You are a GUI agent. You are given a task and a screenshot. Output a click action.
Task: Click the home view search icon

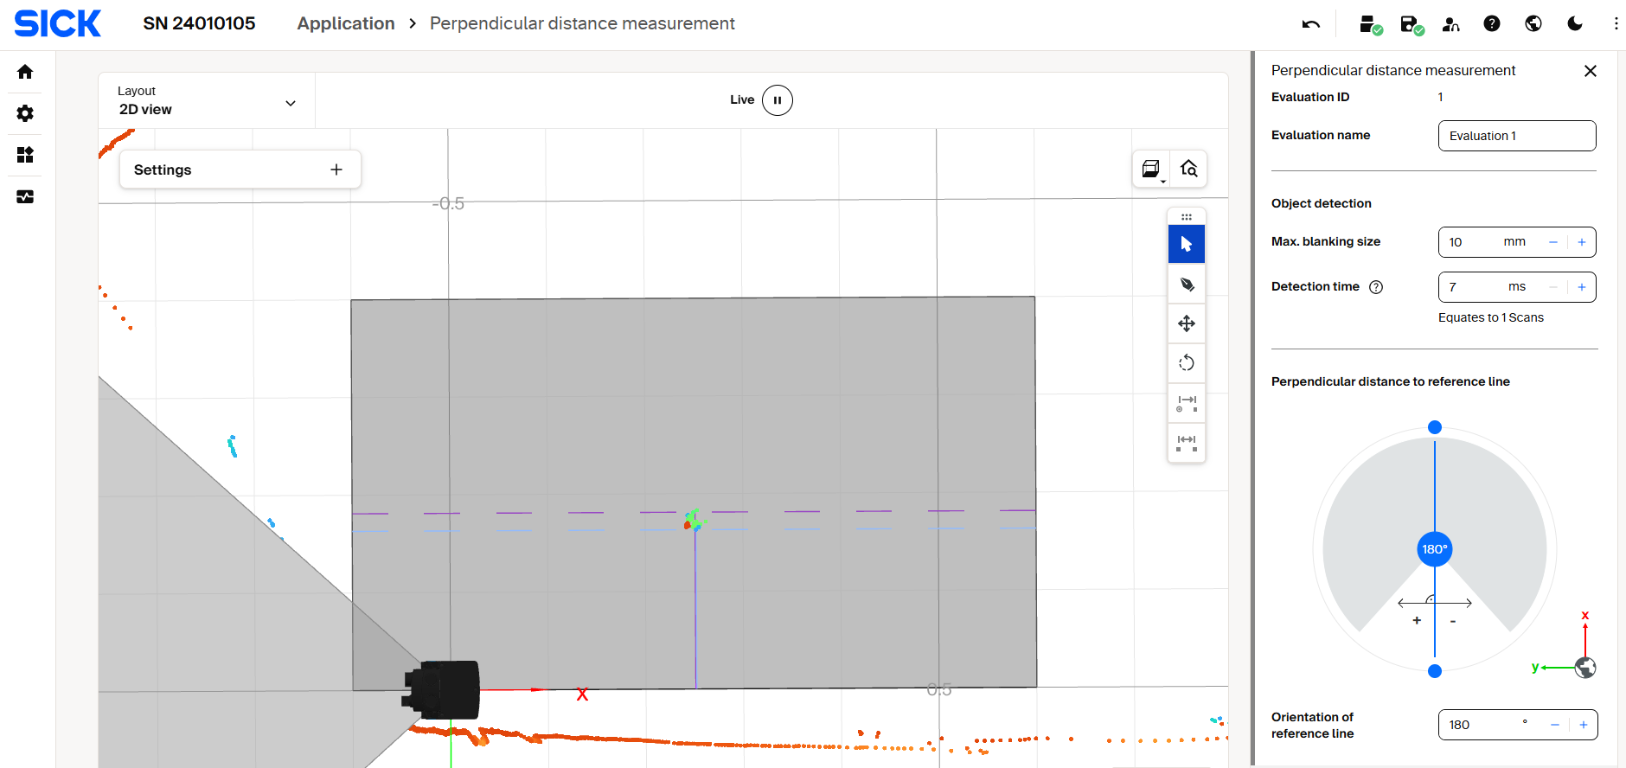(1189, 168)
